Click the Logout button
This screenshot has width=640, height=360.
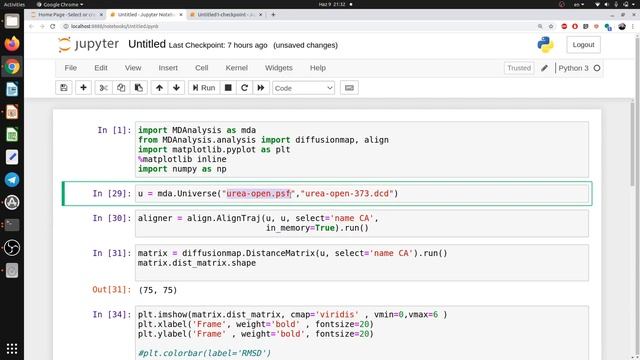(583, 45)
